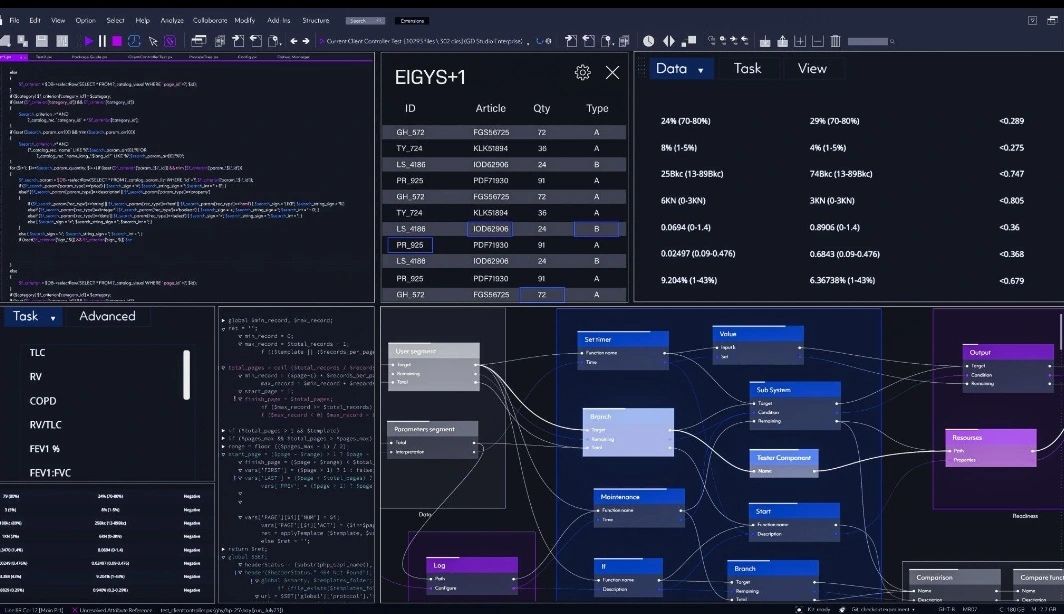Click the toolbar search slider field
1064x614 pixels.
[x=868, y=41]
